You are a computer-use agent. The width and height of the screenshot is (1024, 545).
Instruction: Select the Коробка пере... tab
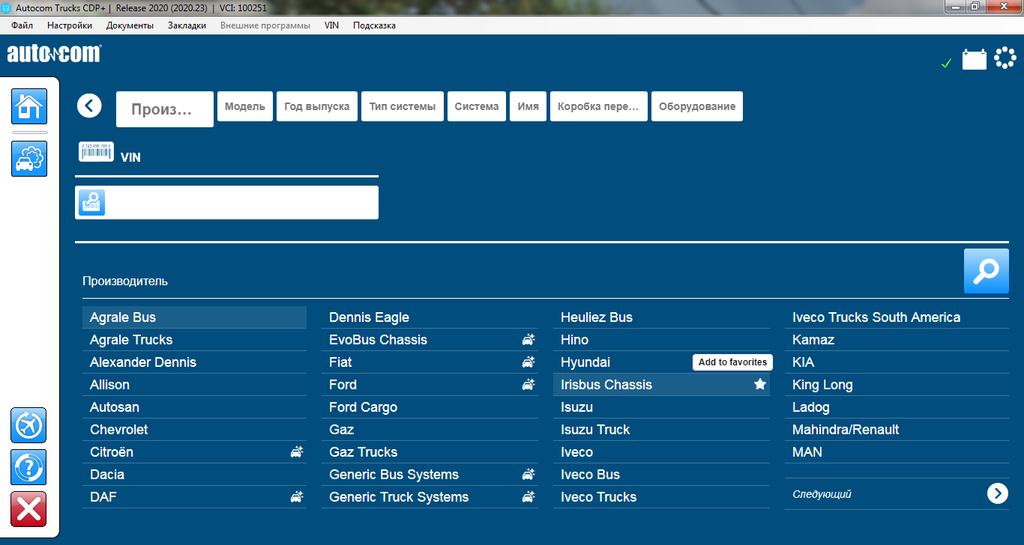(599, 106)
